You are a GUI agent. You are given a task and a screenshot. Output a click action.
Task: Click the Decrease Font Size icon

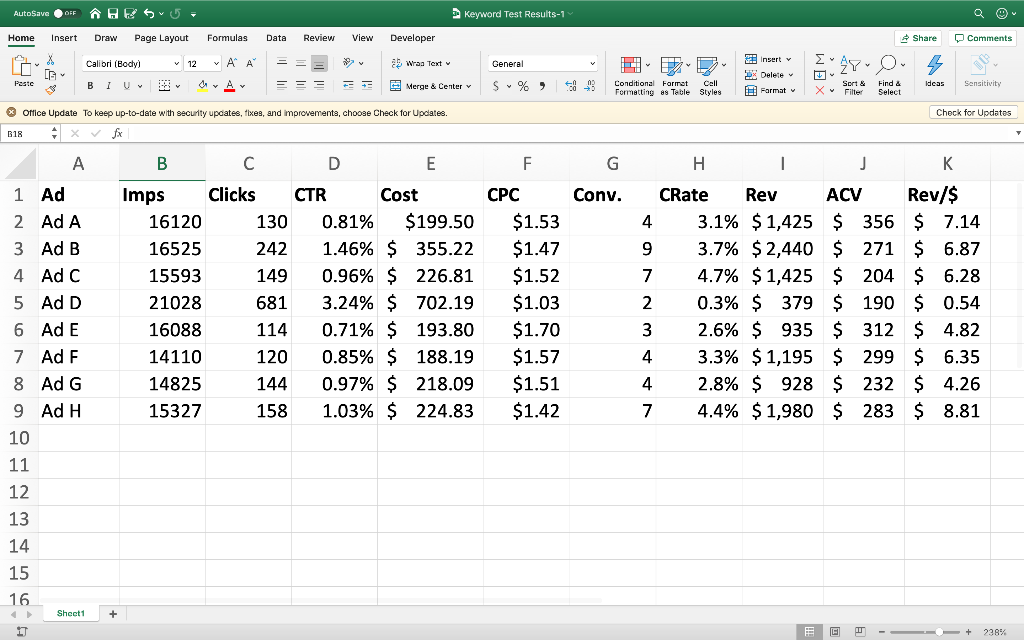coord(251,63)
